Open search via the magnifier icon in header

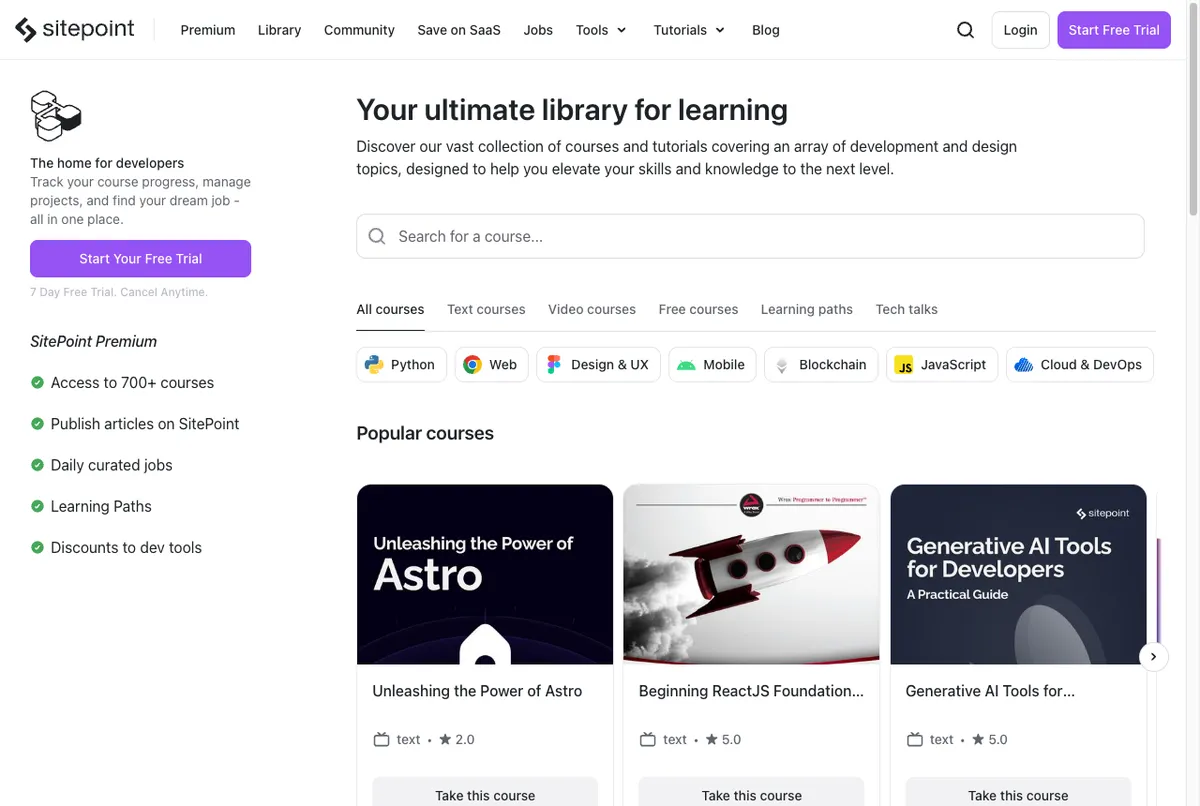pyautogui.click(x=965, y=30)
